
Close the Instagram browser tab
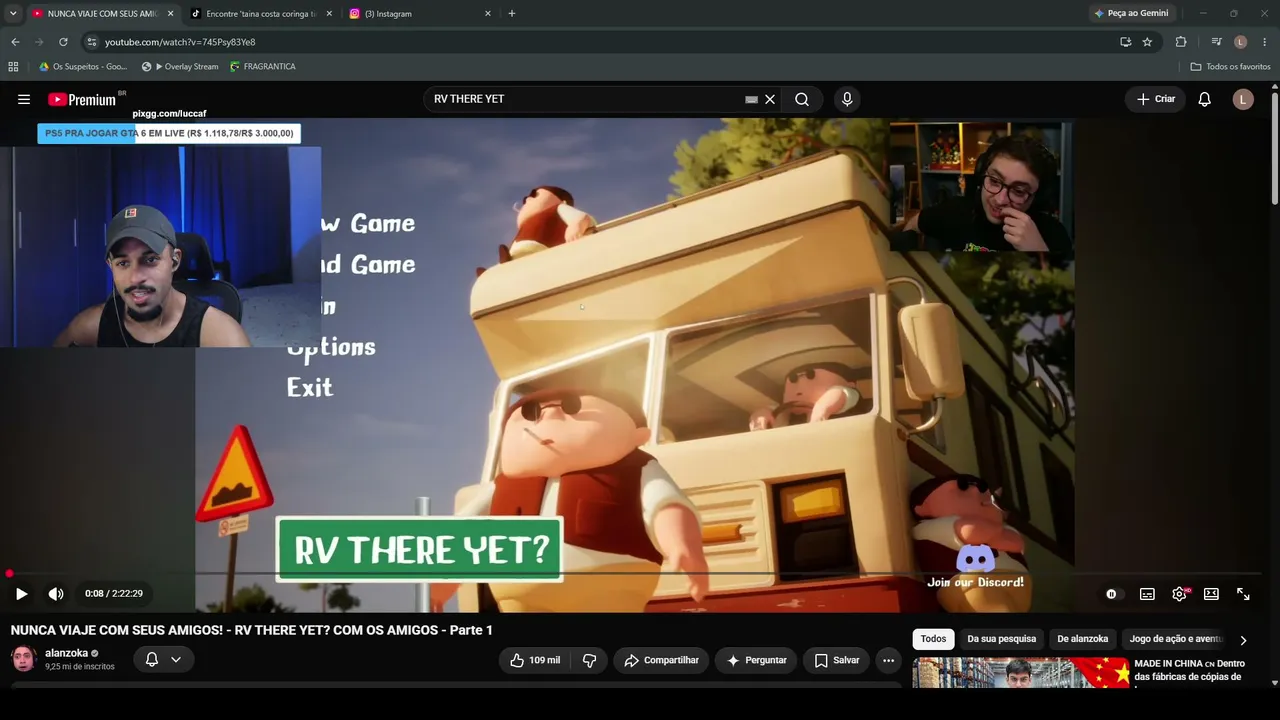[x=488, y=14]
